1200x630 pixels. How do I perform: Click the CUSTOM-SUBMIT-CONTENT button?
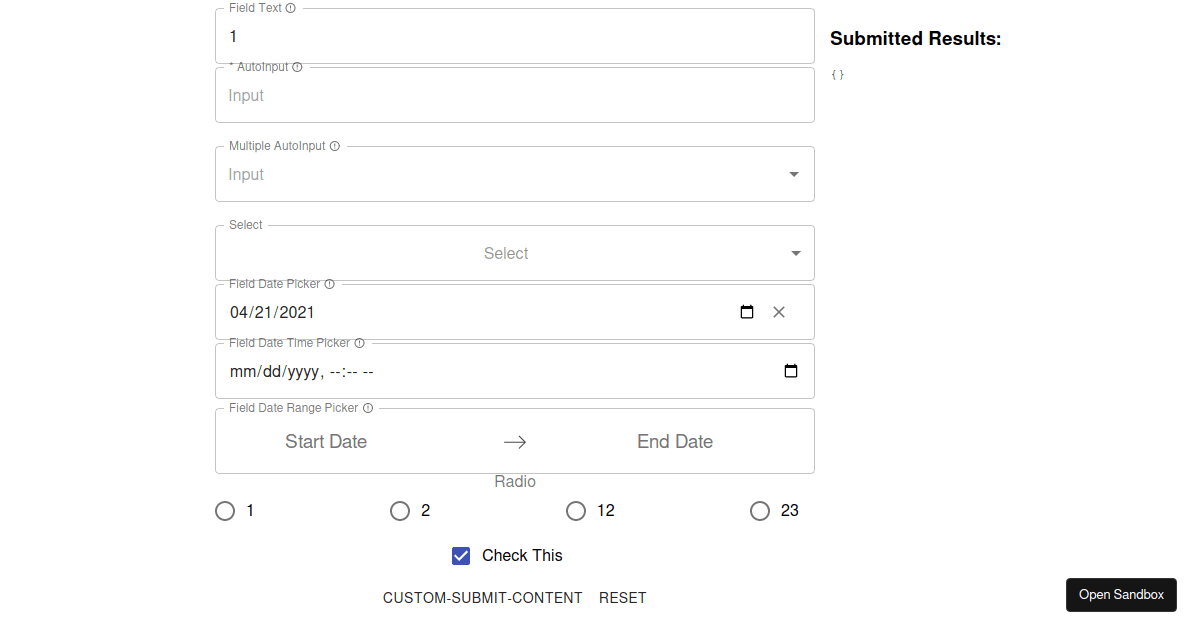click(483, 597)
